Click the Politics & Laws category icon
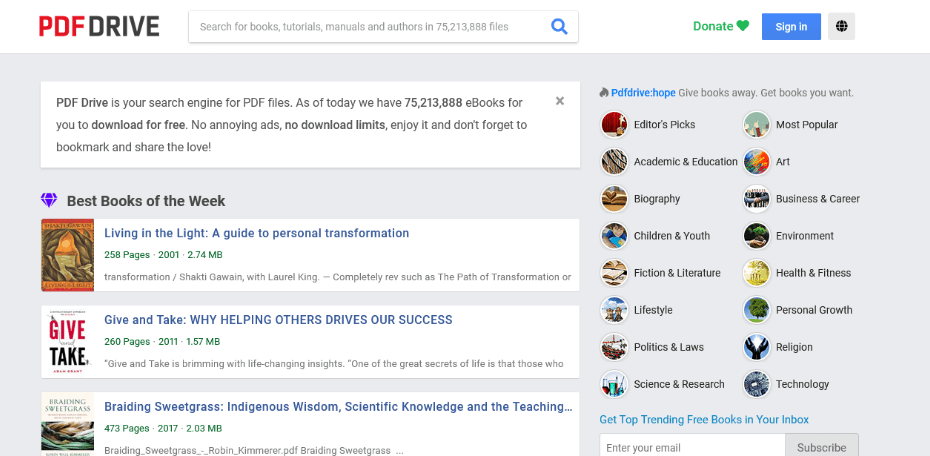This screenshot has height=456, width=930. pos(614,347)
